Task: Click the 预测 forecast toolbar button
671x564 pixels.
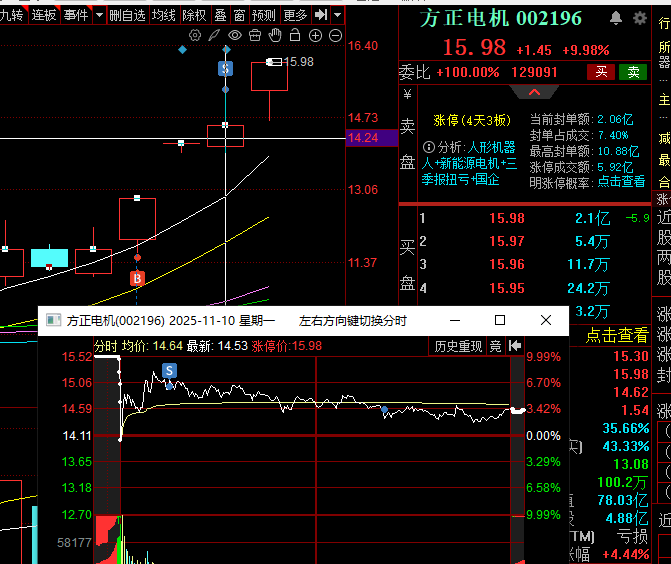Action: 264,16
